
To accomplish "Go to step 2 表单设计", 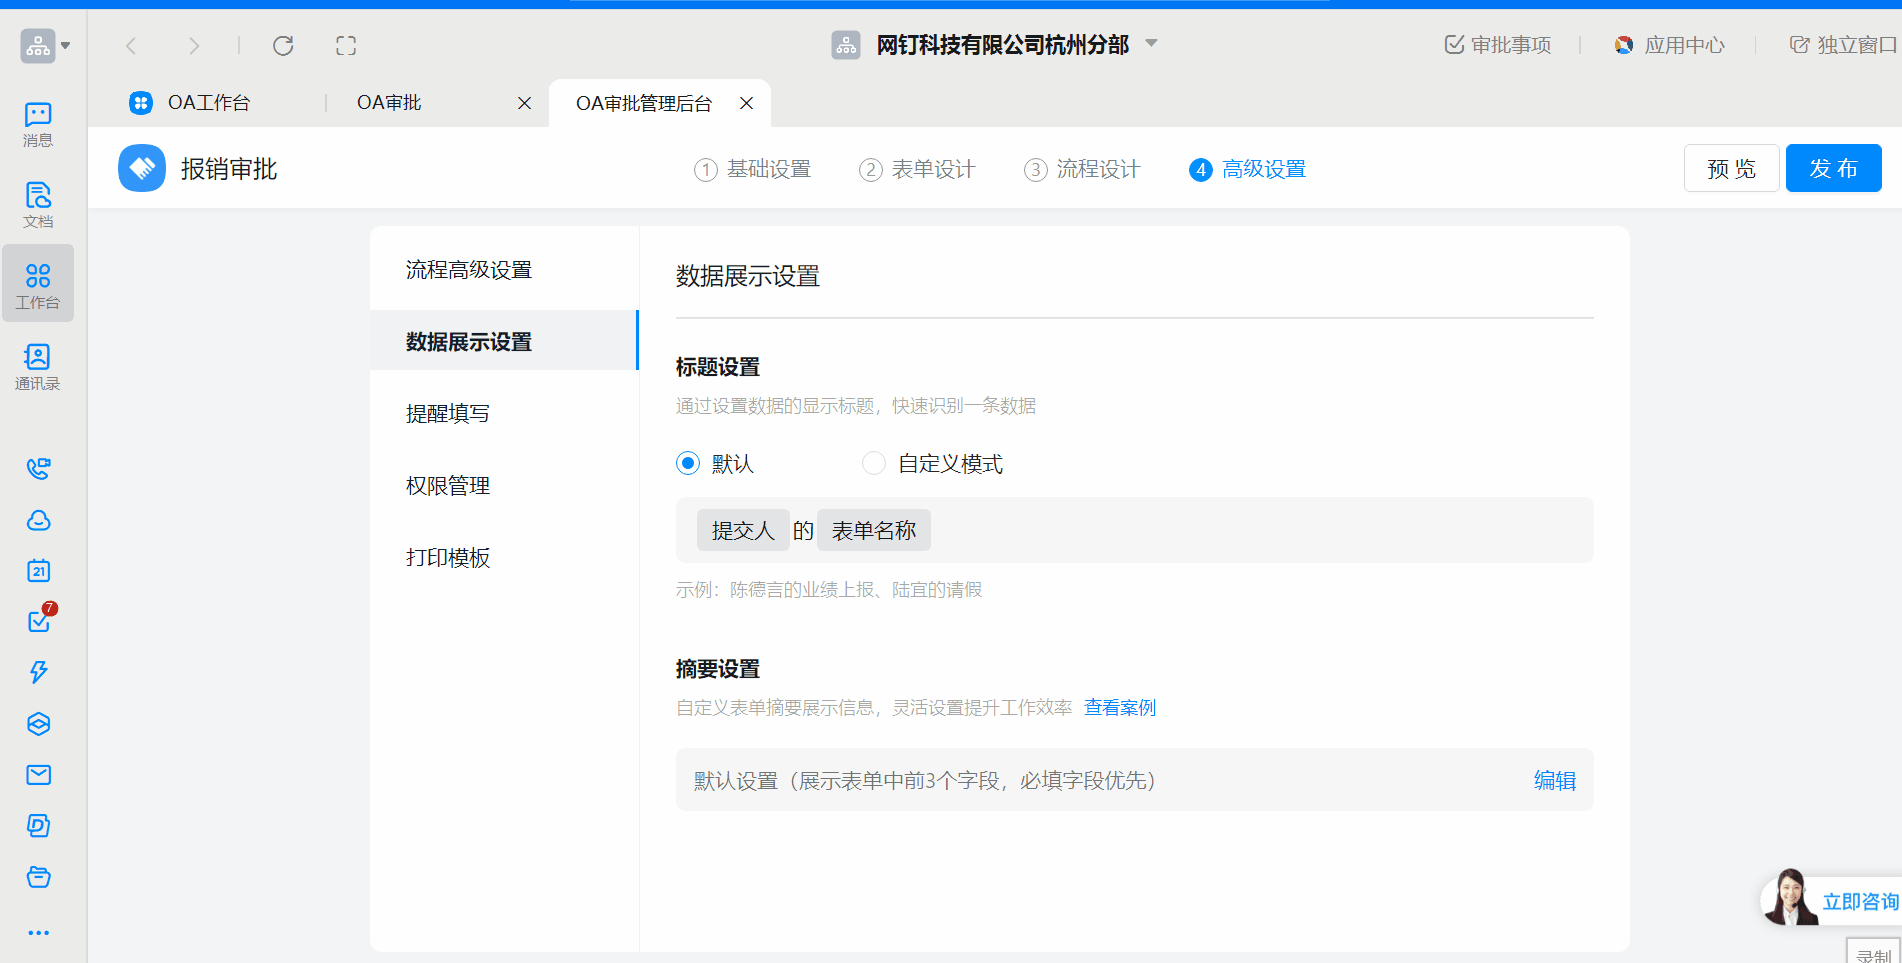I will click(x=917, y=170).
